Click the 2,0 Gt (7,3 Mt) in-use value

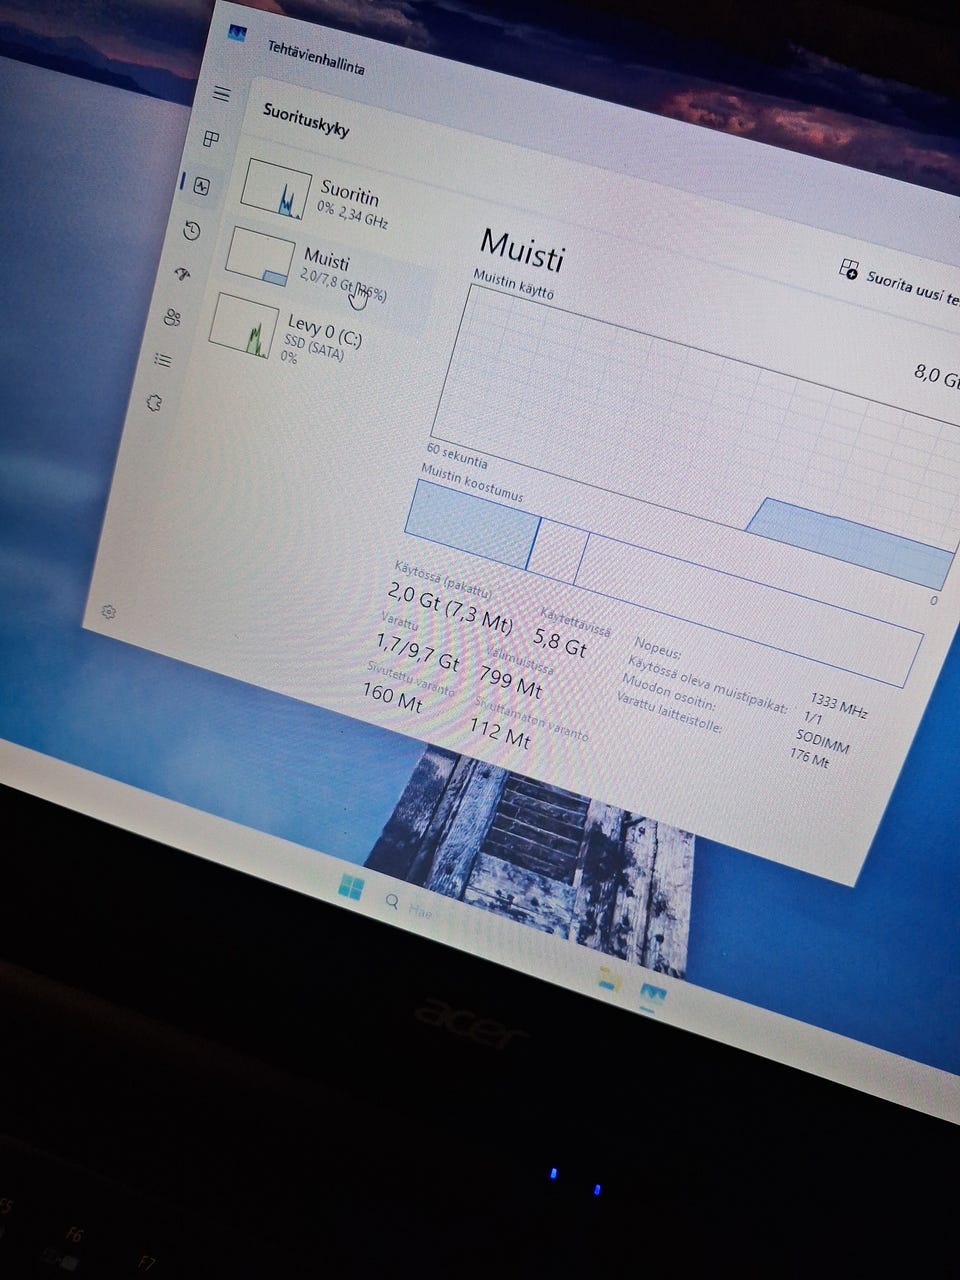click(450, 609)
